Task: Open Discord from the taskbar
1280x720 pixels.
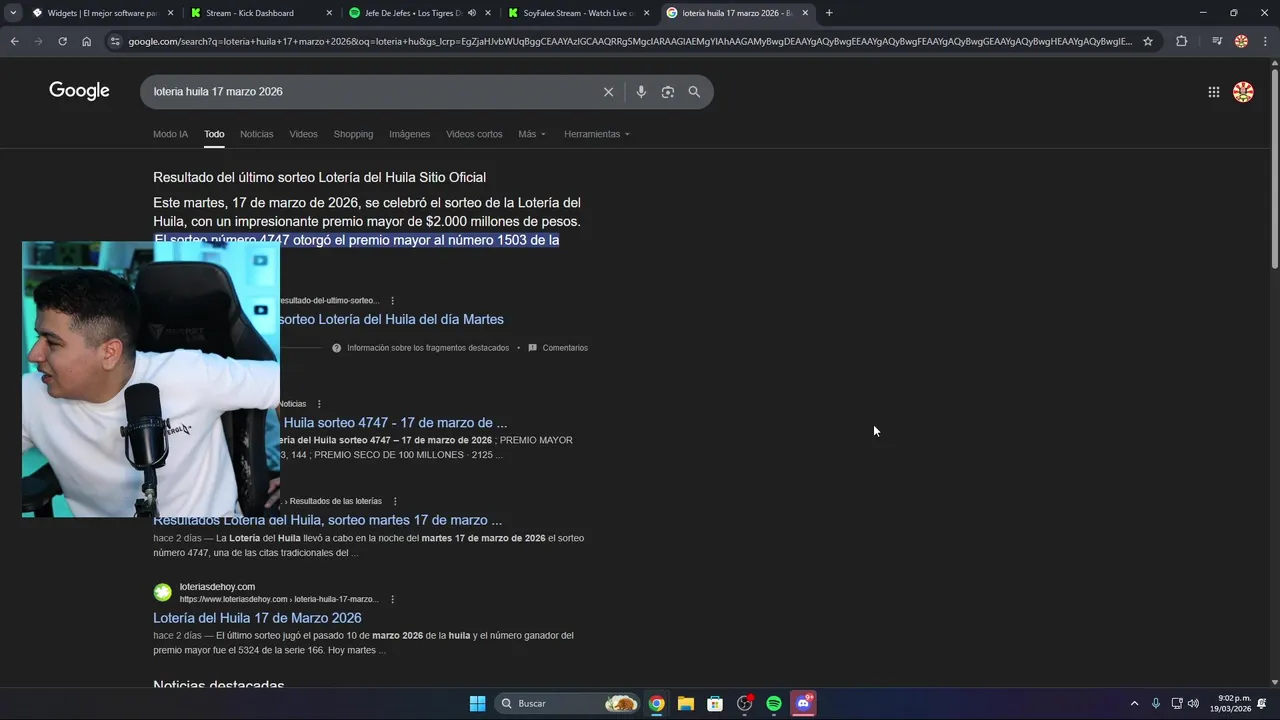Action: (x=803, y=703)
